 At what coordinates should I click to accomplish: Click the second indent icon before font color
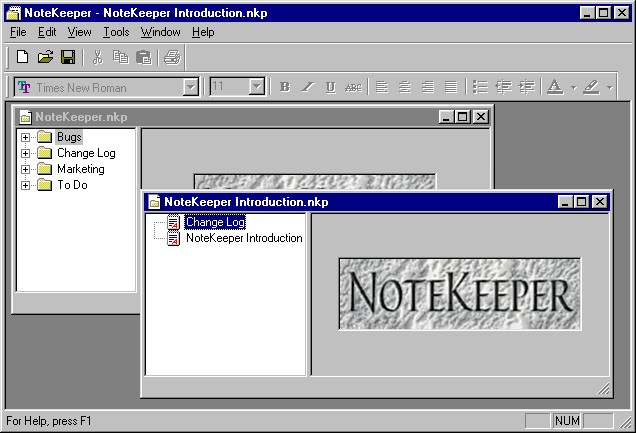point(527,87)
